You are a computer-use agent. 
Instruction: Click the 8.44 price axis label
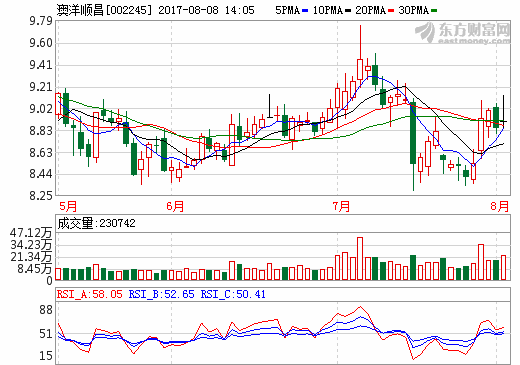pyautogui.click(x=41, y=174)
